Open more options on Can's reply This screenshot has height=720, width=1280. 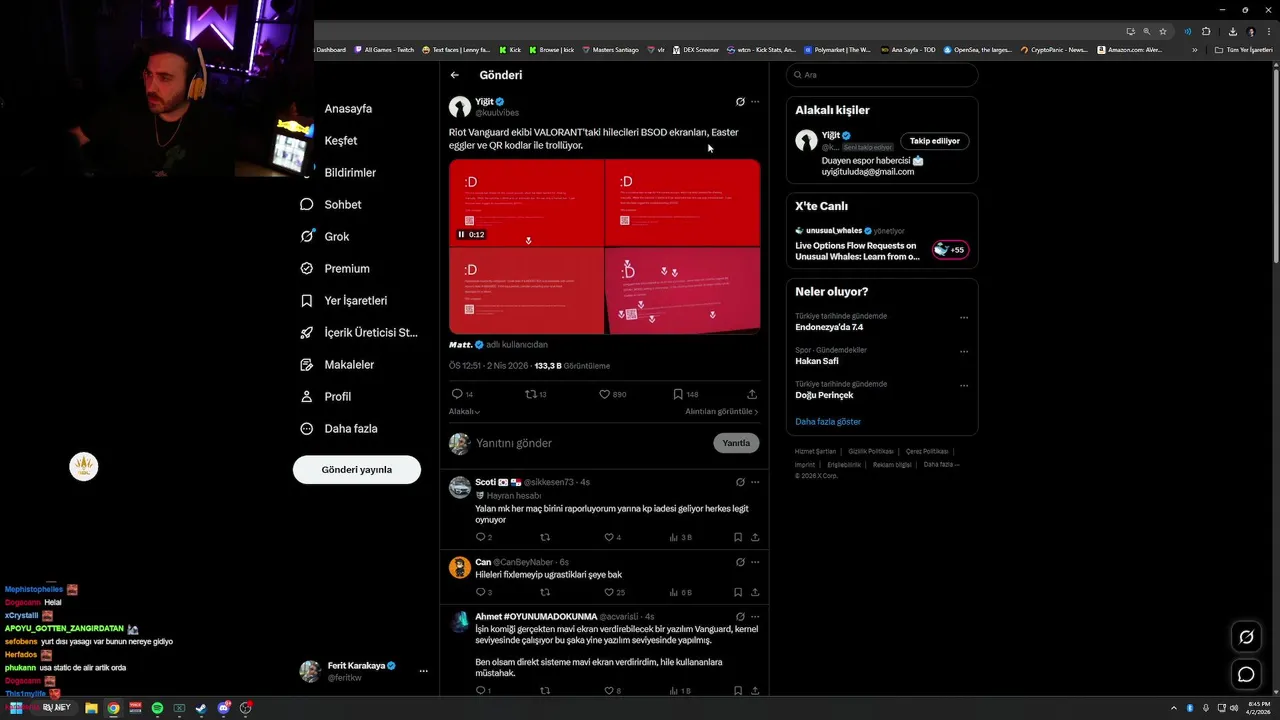pos(755,562)
